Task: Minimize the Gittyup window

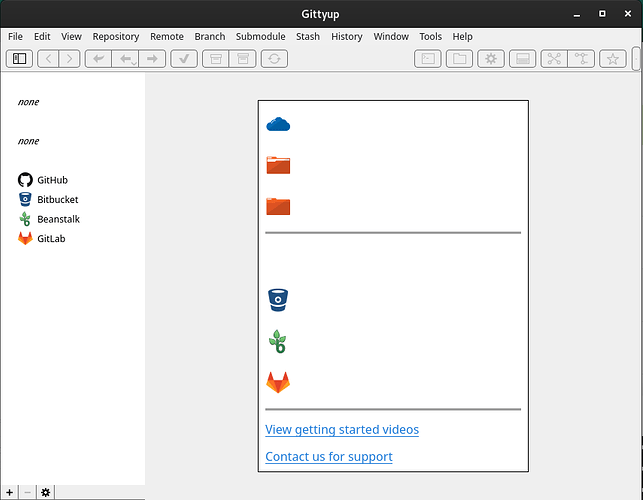Action: (x=577, y=14)
